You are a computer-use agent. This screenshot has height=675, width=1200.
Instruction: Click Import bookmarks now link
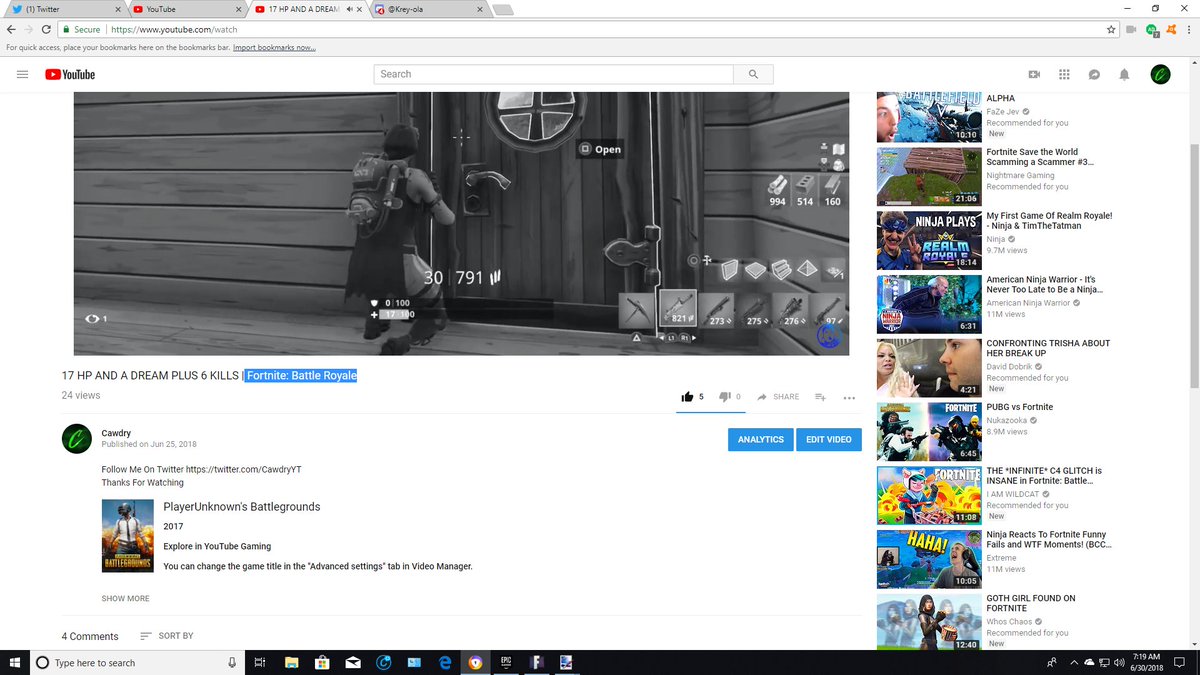tap(274, 47)
